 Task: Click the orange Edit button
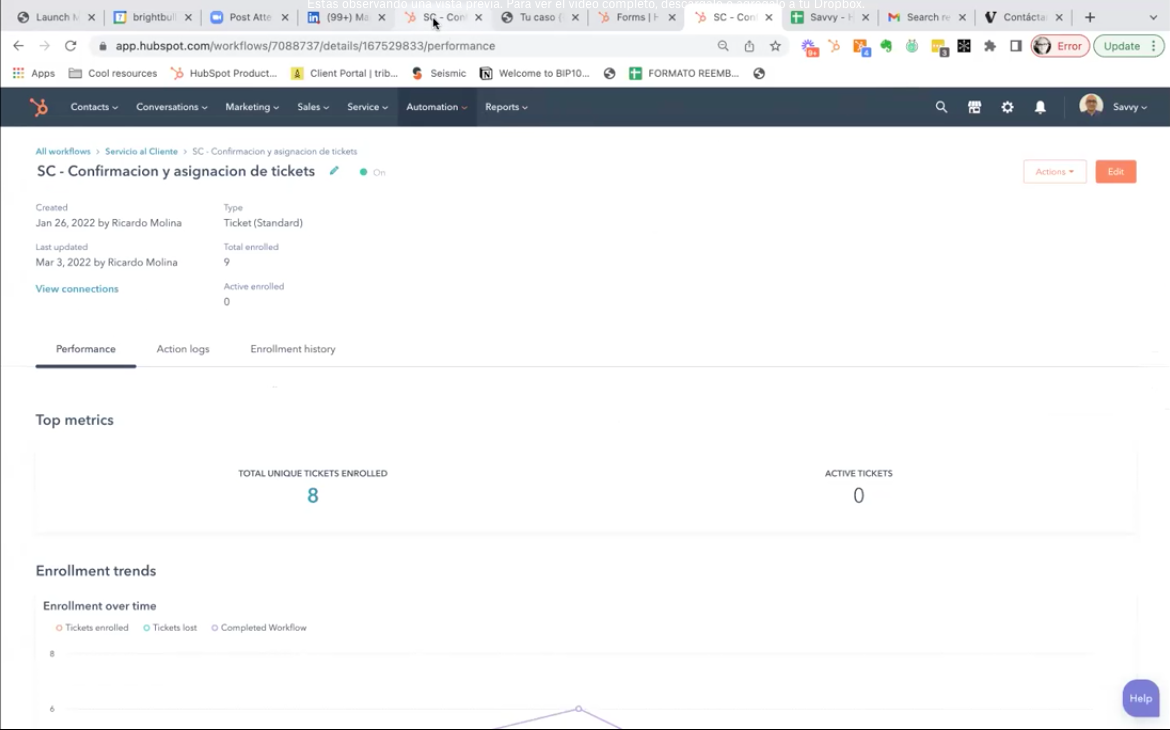[x=1115, y=172]
